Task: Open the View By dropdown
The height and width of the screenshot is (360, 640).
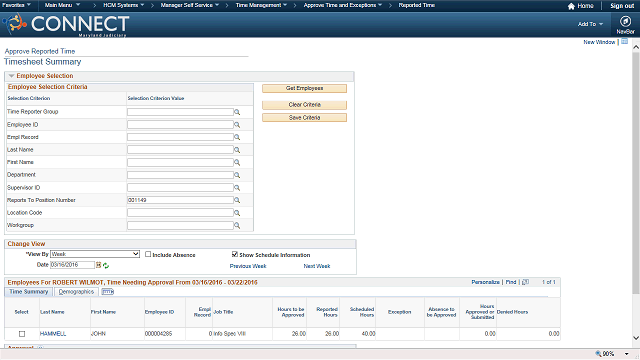Action: [x=95, y=254]
